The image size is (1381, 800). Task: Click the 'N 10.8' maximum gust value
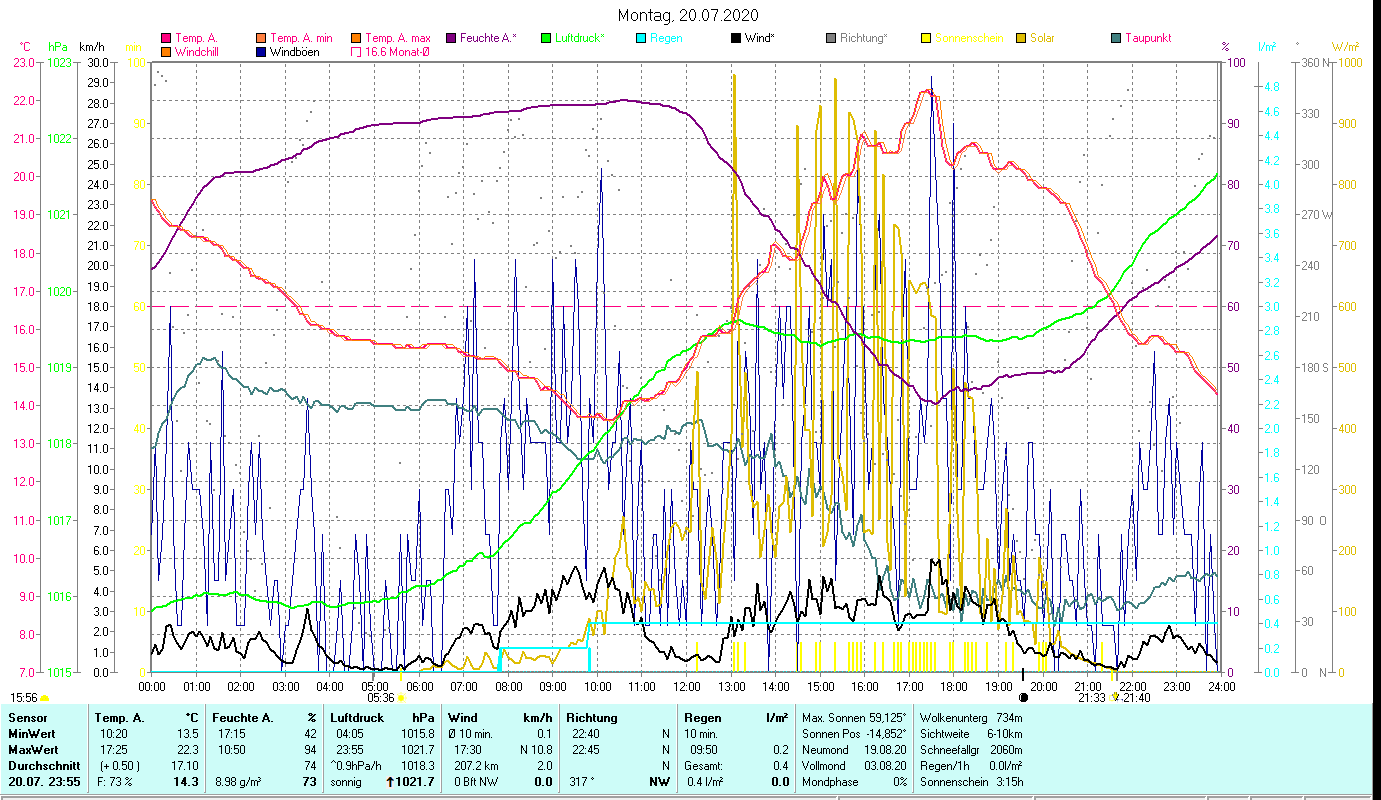click(x=536, y=750)
